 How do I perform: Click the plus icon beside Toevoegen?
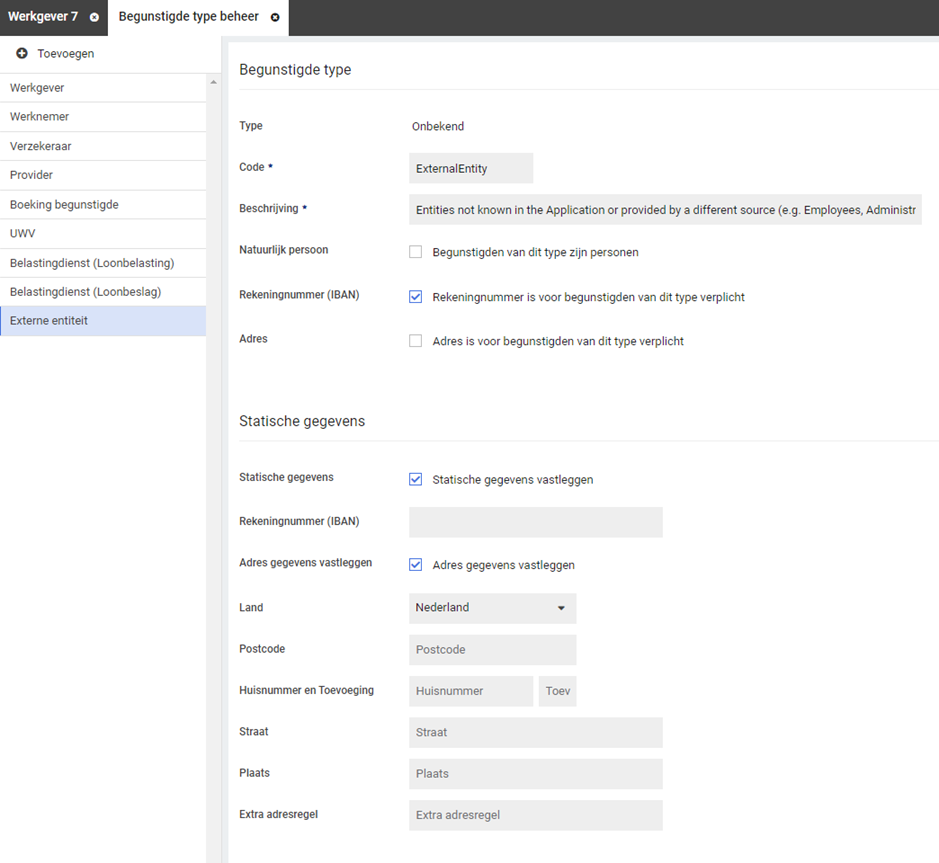click(x=22, y=53)
